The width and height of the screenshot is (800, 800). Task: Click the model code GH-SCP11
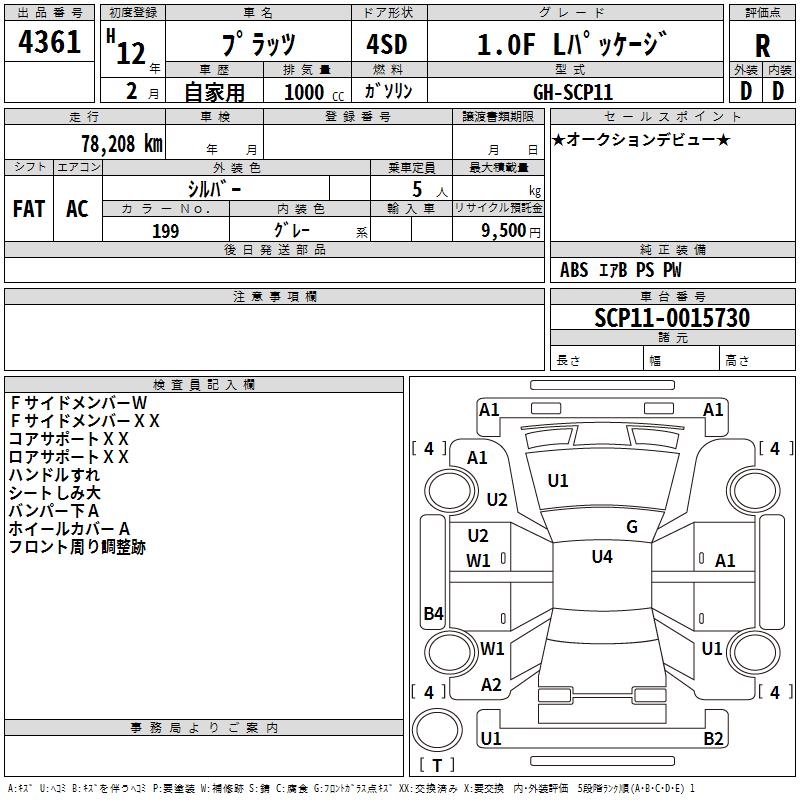coord(573,92)
